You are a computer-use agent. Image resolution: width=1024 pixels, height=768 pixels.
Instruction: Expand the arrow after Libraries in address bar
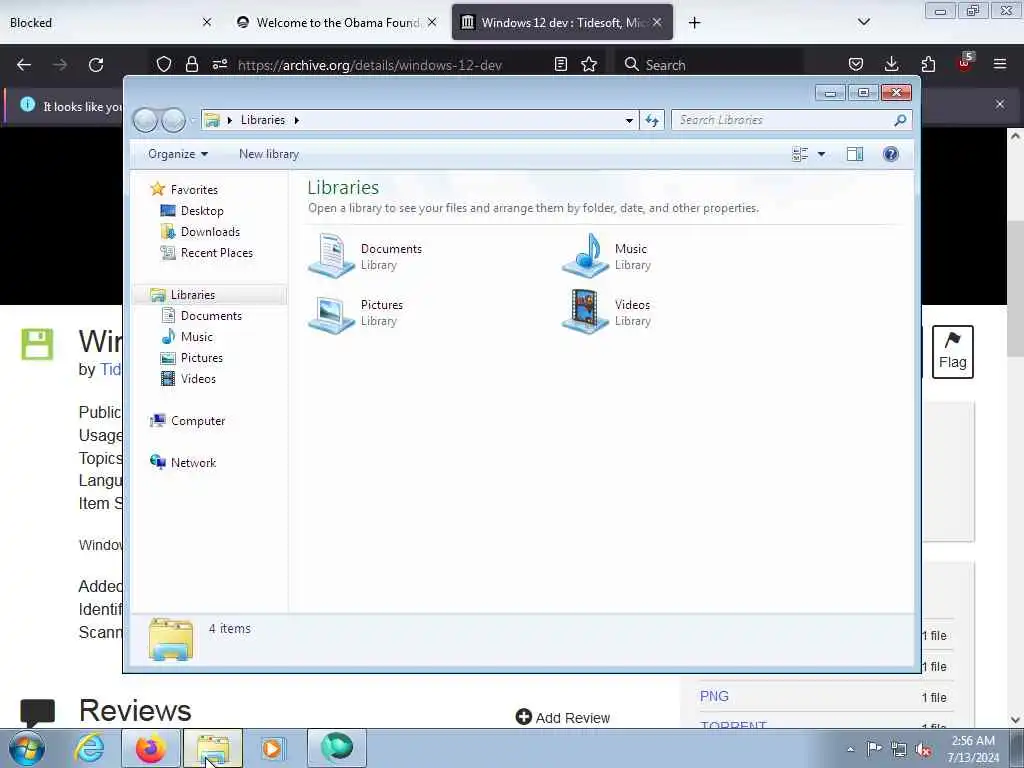coord(296,120)
